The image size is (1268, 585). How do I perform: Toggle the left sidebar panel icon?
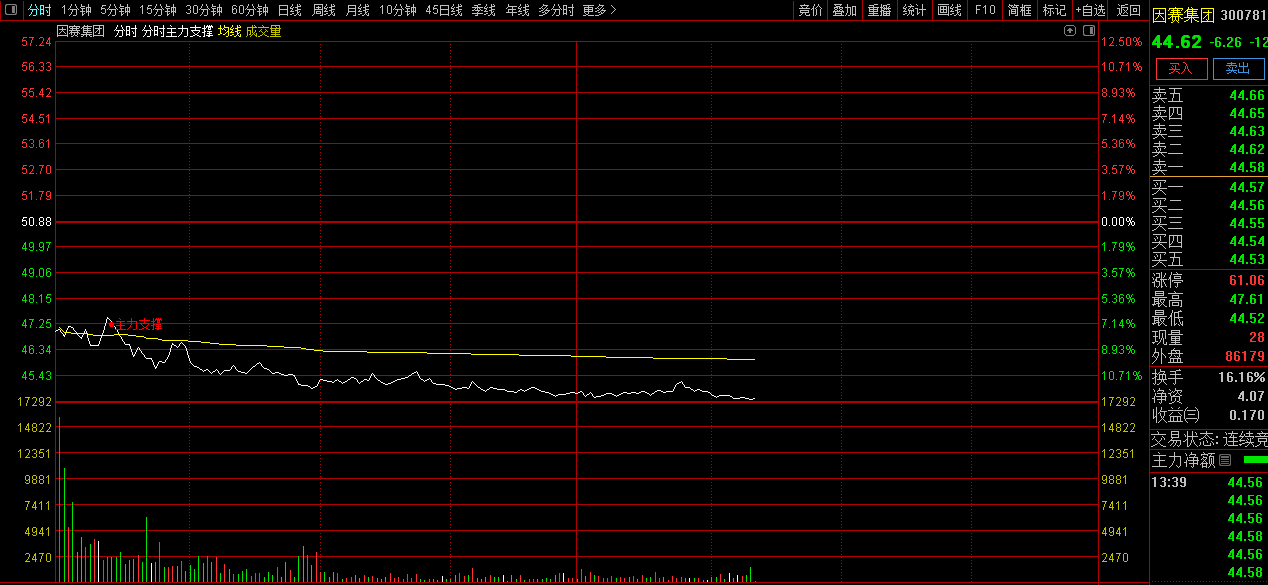point(9,10)
